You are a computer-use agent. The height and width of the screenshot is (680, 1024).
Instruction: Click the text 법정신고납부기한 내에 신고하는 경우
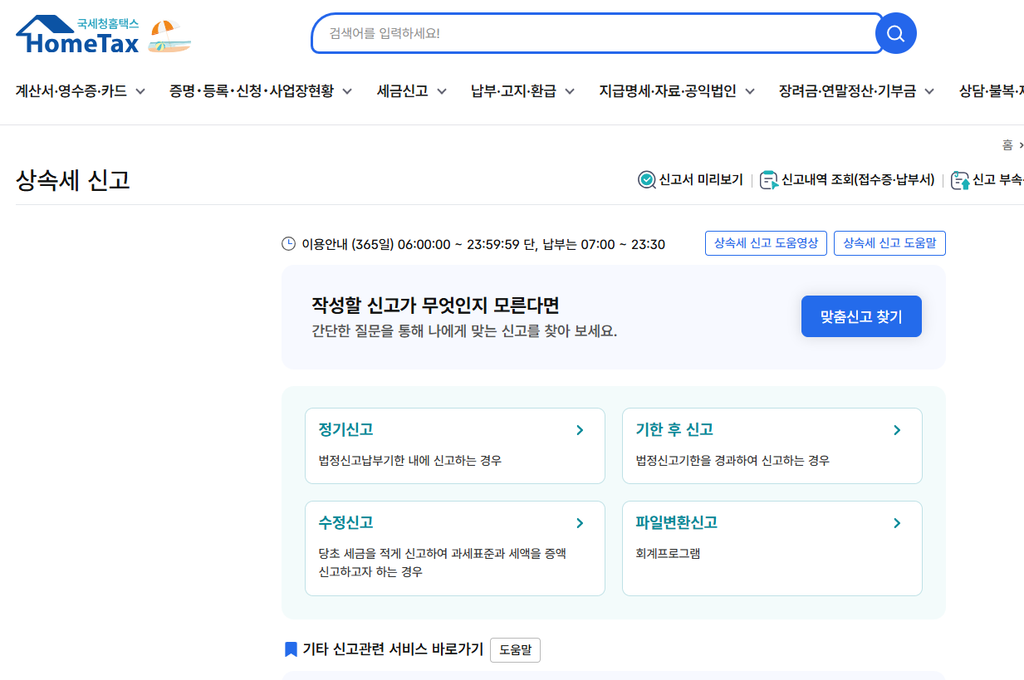410,461
